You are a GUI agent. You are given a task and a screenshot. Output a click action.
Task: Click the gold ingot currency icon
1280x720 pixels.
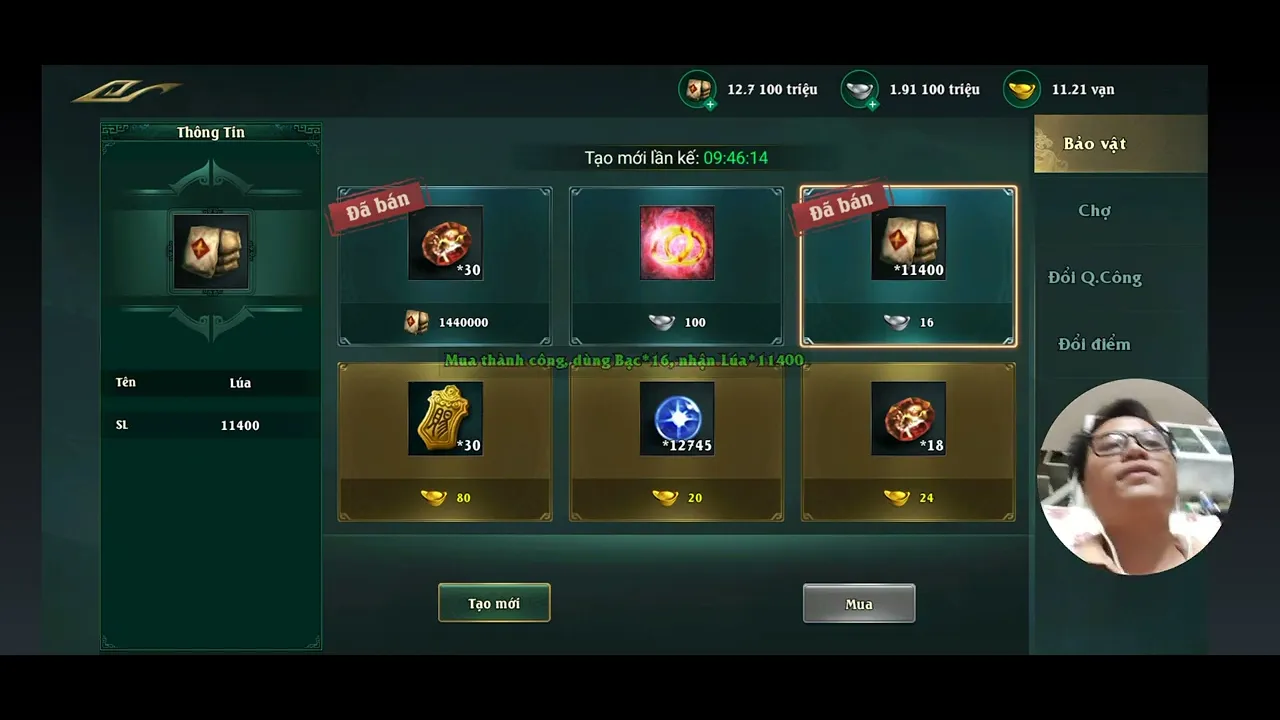click(1021, 89)
